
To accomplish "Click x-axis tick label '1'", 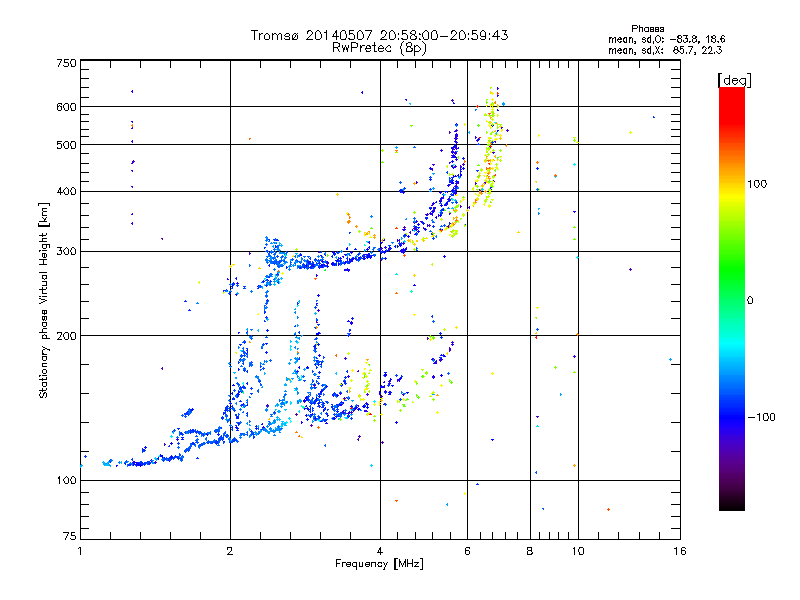I will [80, 551].
